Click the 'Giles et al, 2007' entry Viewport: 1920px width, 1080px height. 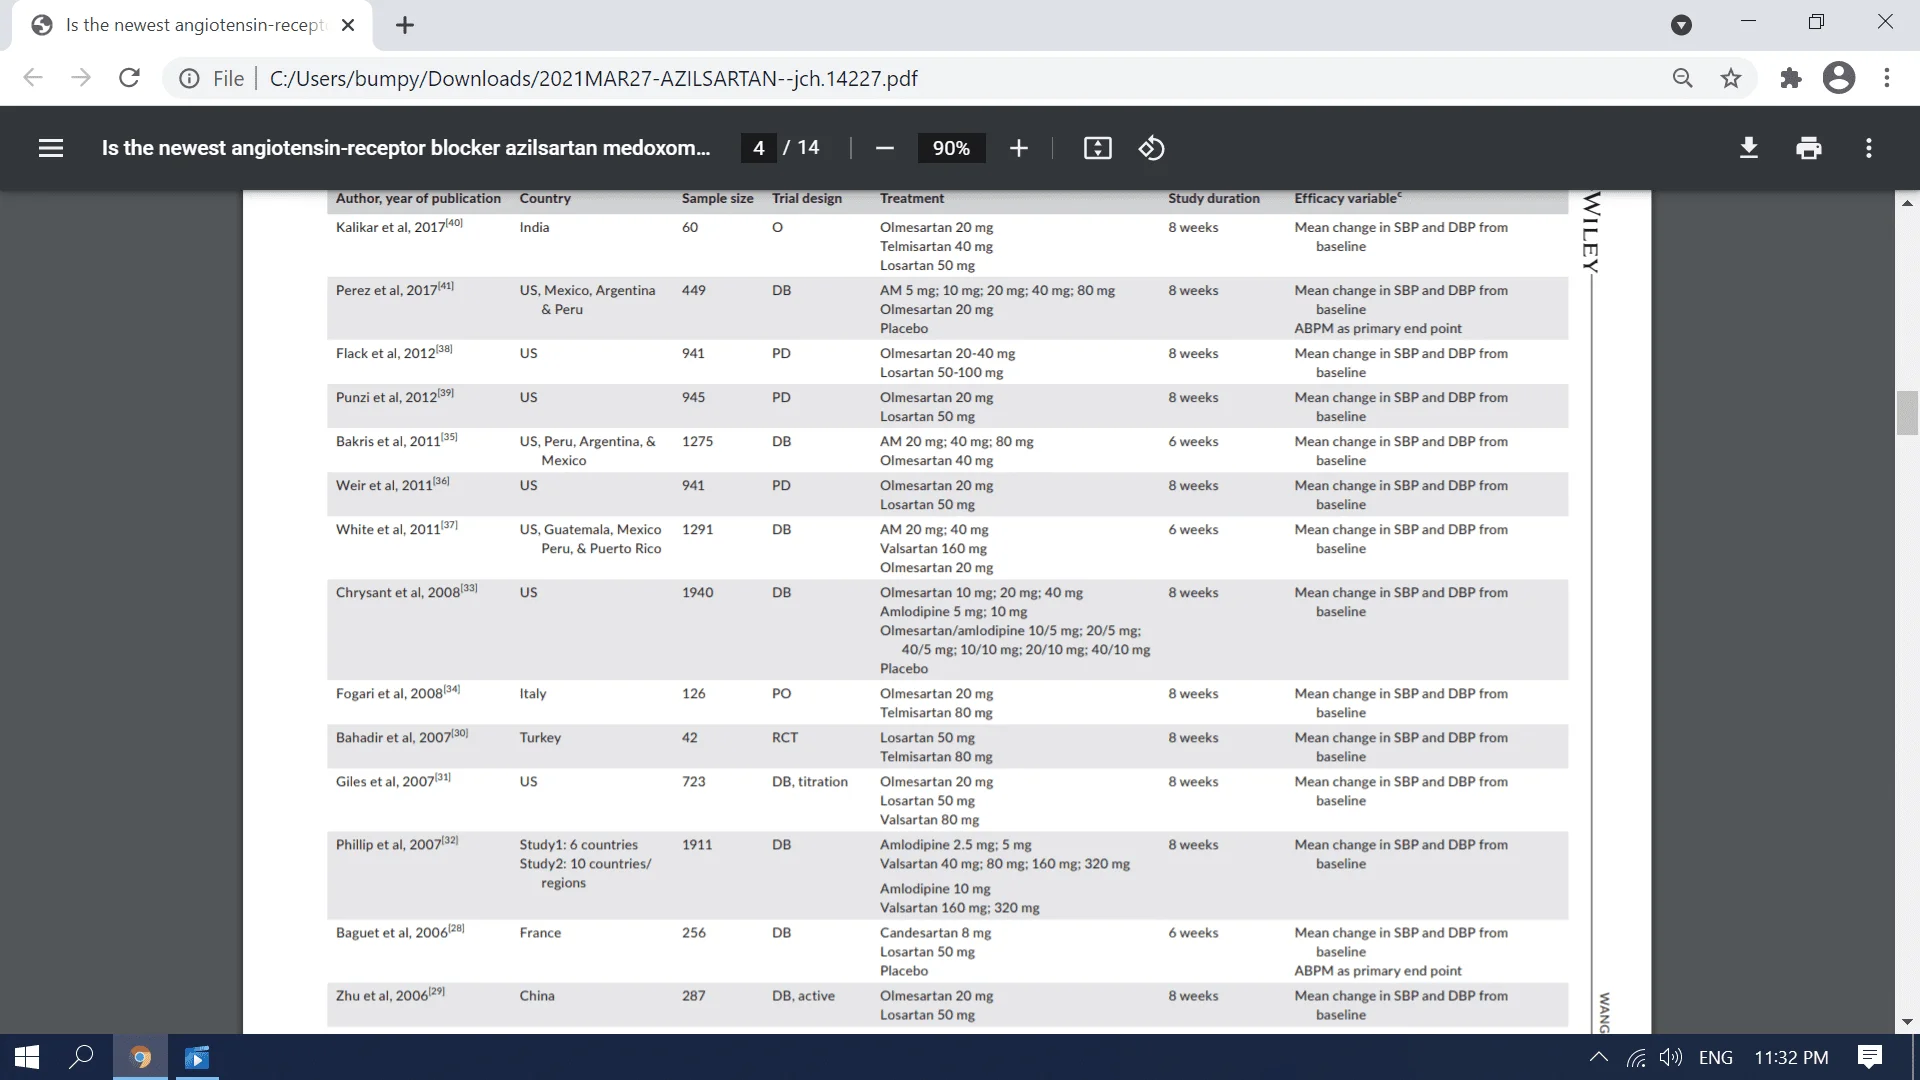tap(393, 780)
